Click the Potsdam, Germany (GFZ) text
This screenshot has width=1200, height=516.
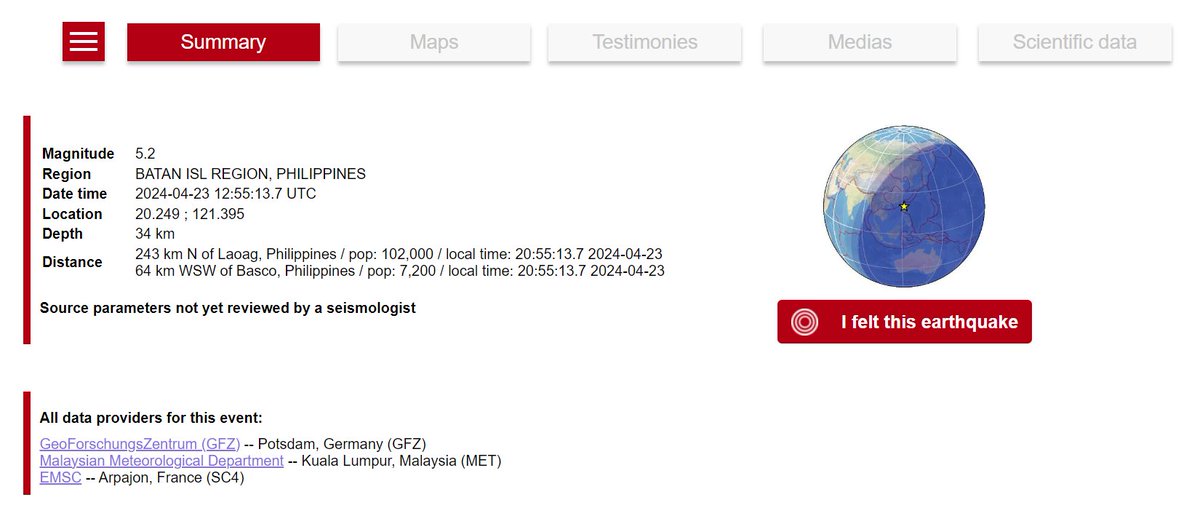tap(343, 444)
